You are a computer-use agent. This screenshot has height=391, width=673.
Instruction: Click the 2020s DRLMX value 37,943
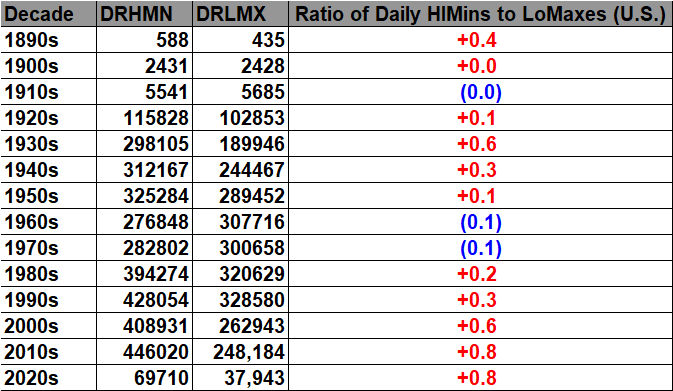(254, 379)
